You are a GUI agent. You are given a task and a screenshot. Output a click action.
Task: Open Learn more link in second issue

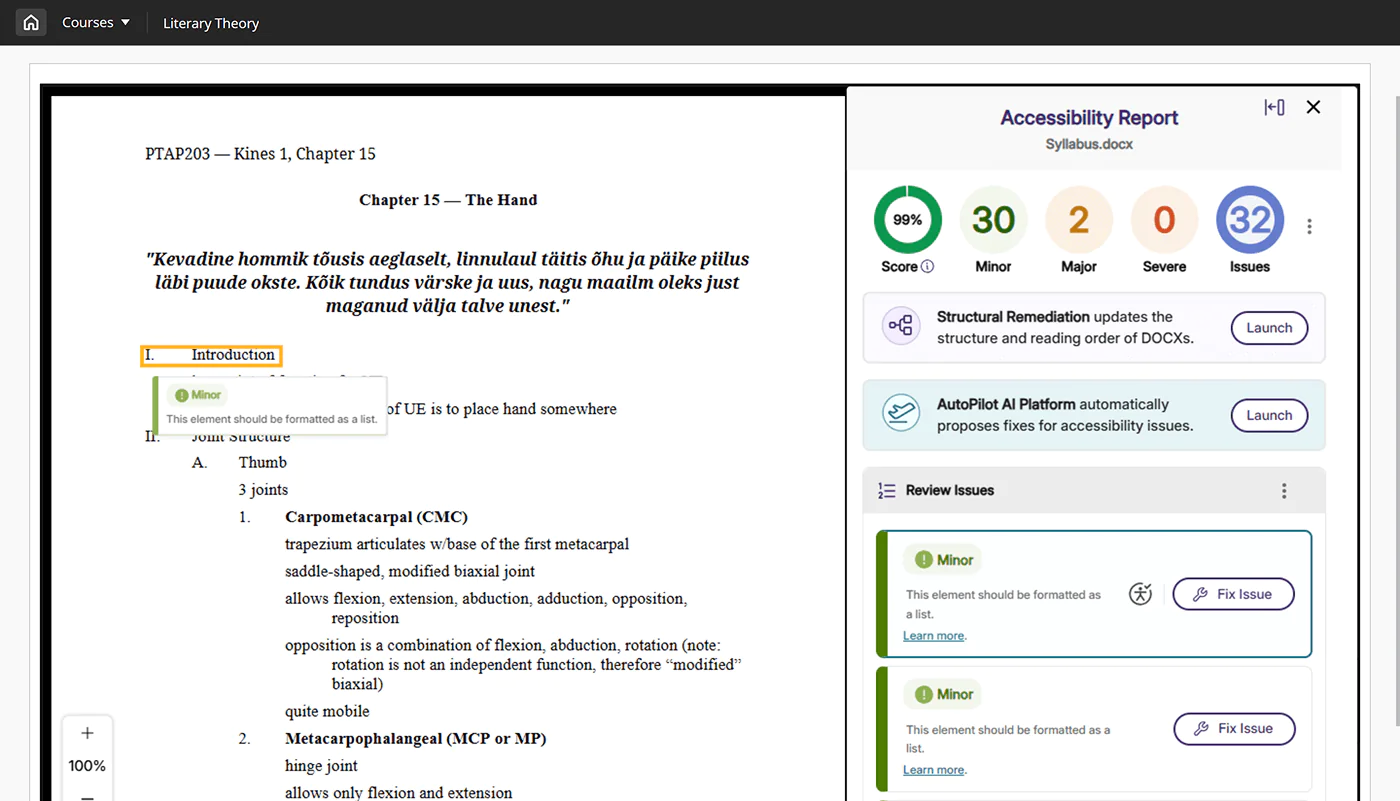point(934,770)
